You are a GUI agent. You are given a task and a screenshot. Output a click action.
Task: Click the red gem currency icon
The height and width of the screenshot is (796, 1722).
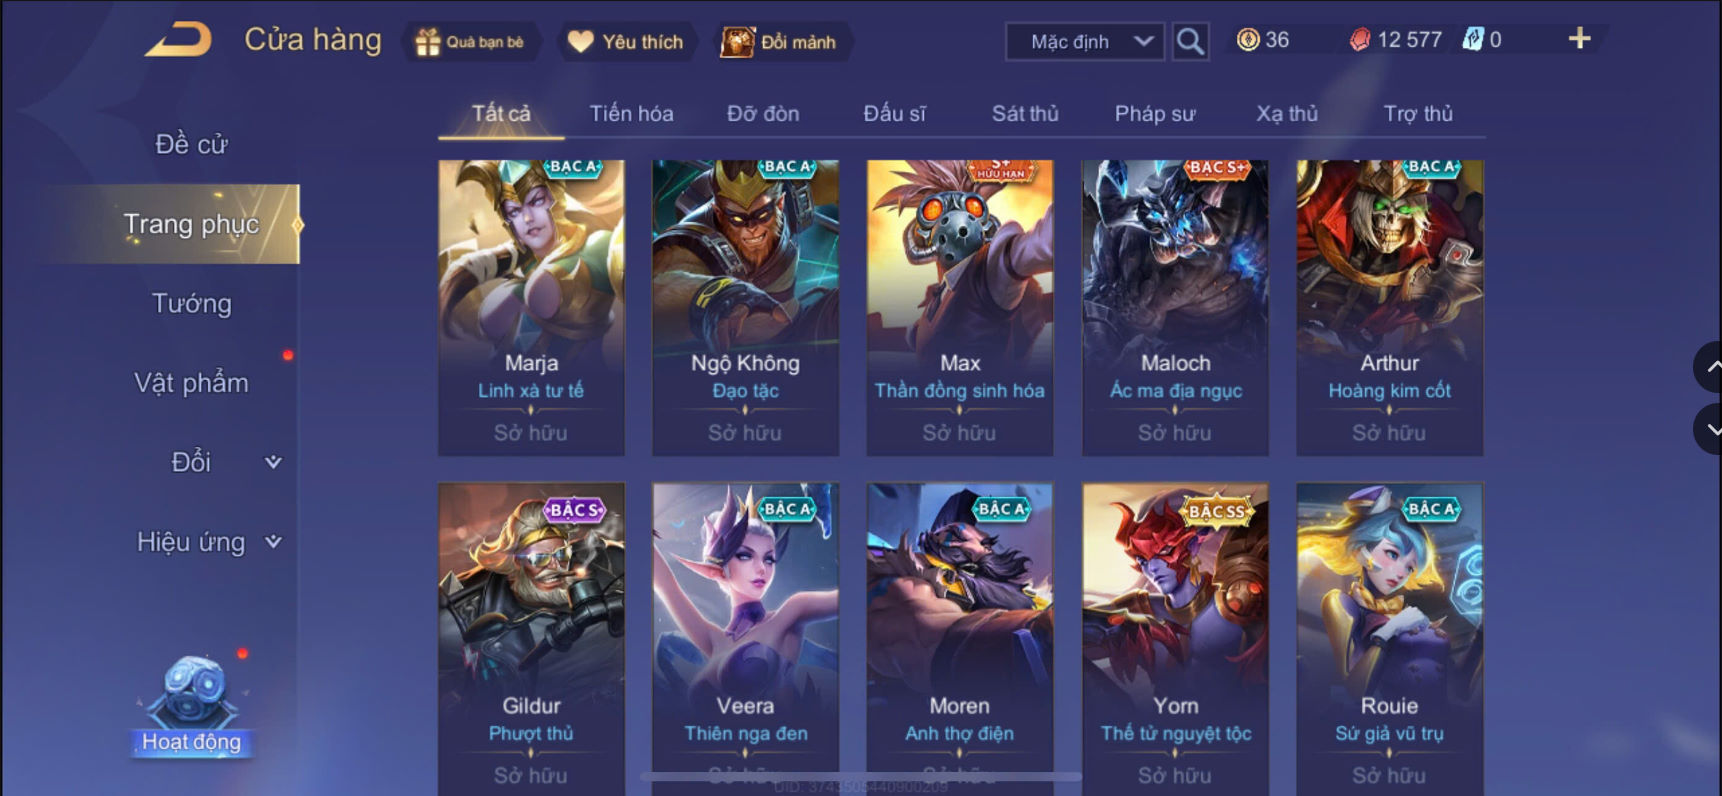(1360, 40)
